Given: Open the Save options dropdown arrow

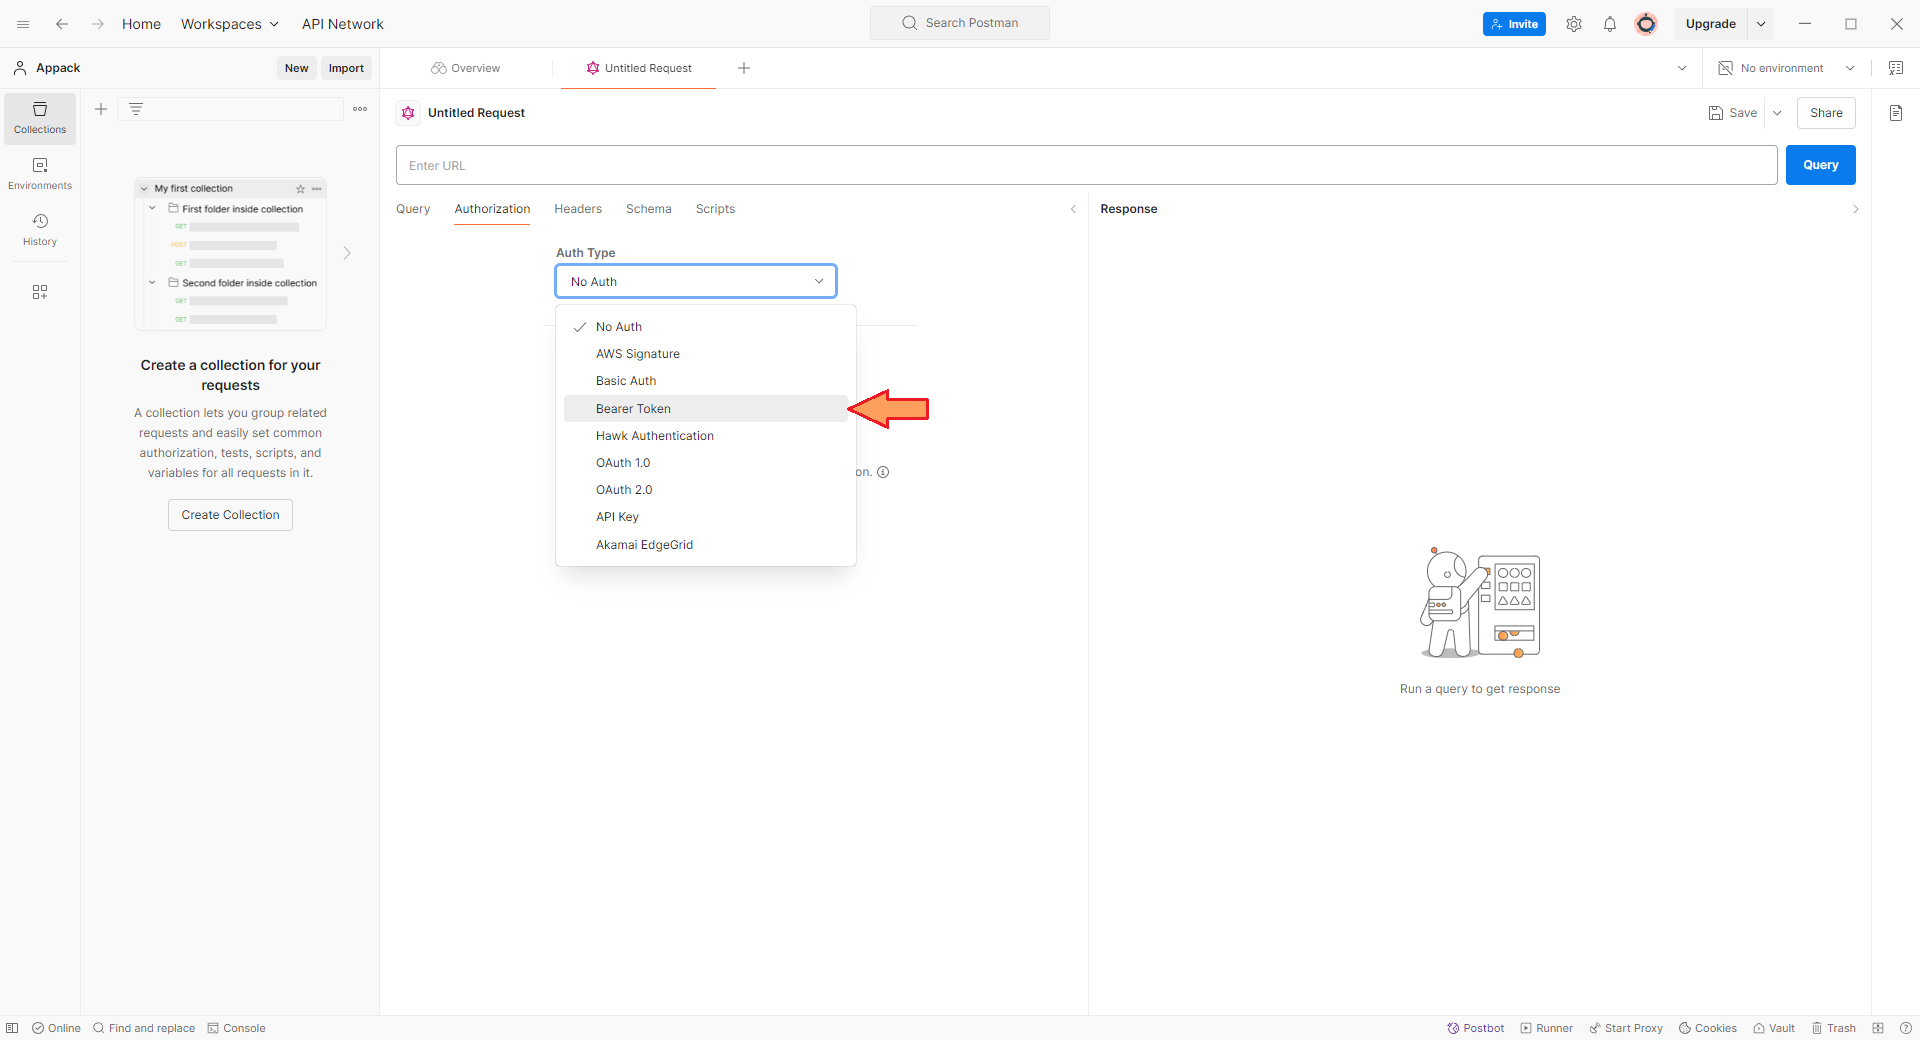Looking at the screenshot, I should tap(1777, 113).
